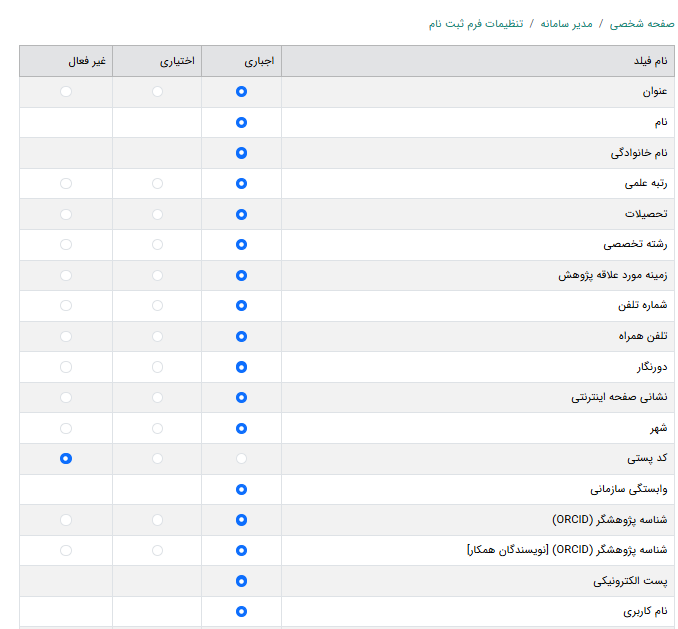
Task: Click تنظیمات فرم ثبت نام breadcrumb
Action: pyautogui.click(x=476, y=23)
